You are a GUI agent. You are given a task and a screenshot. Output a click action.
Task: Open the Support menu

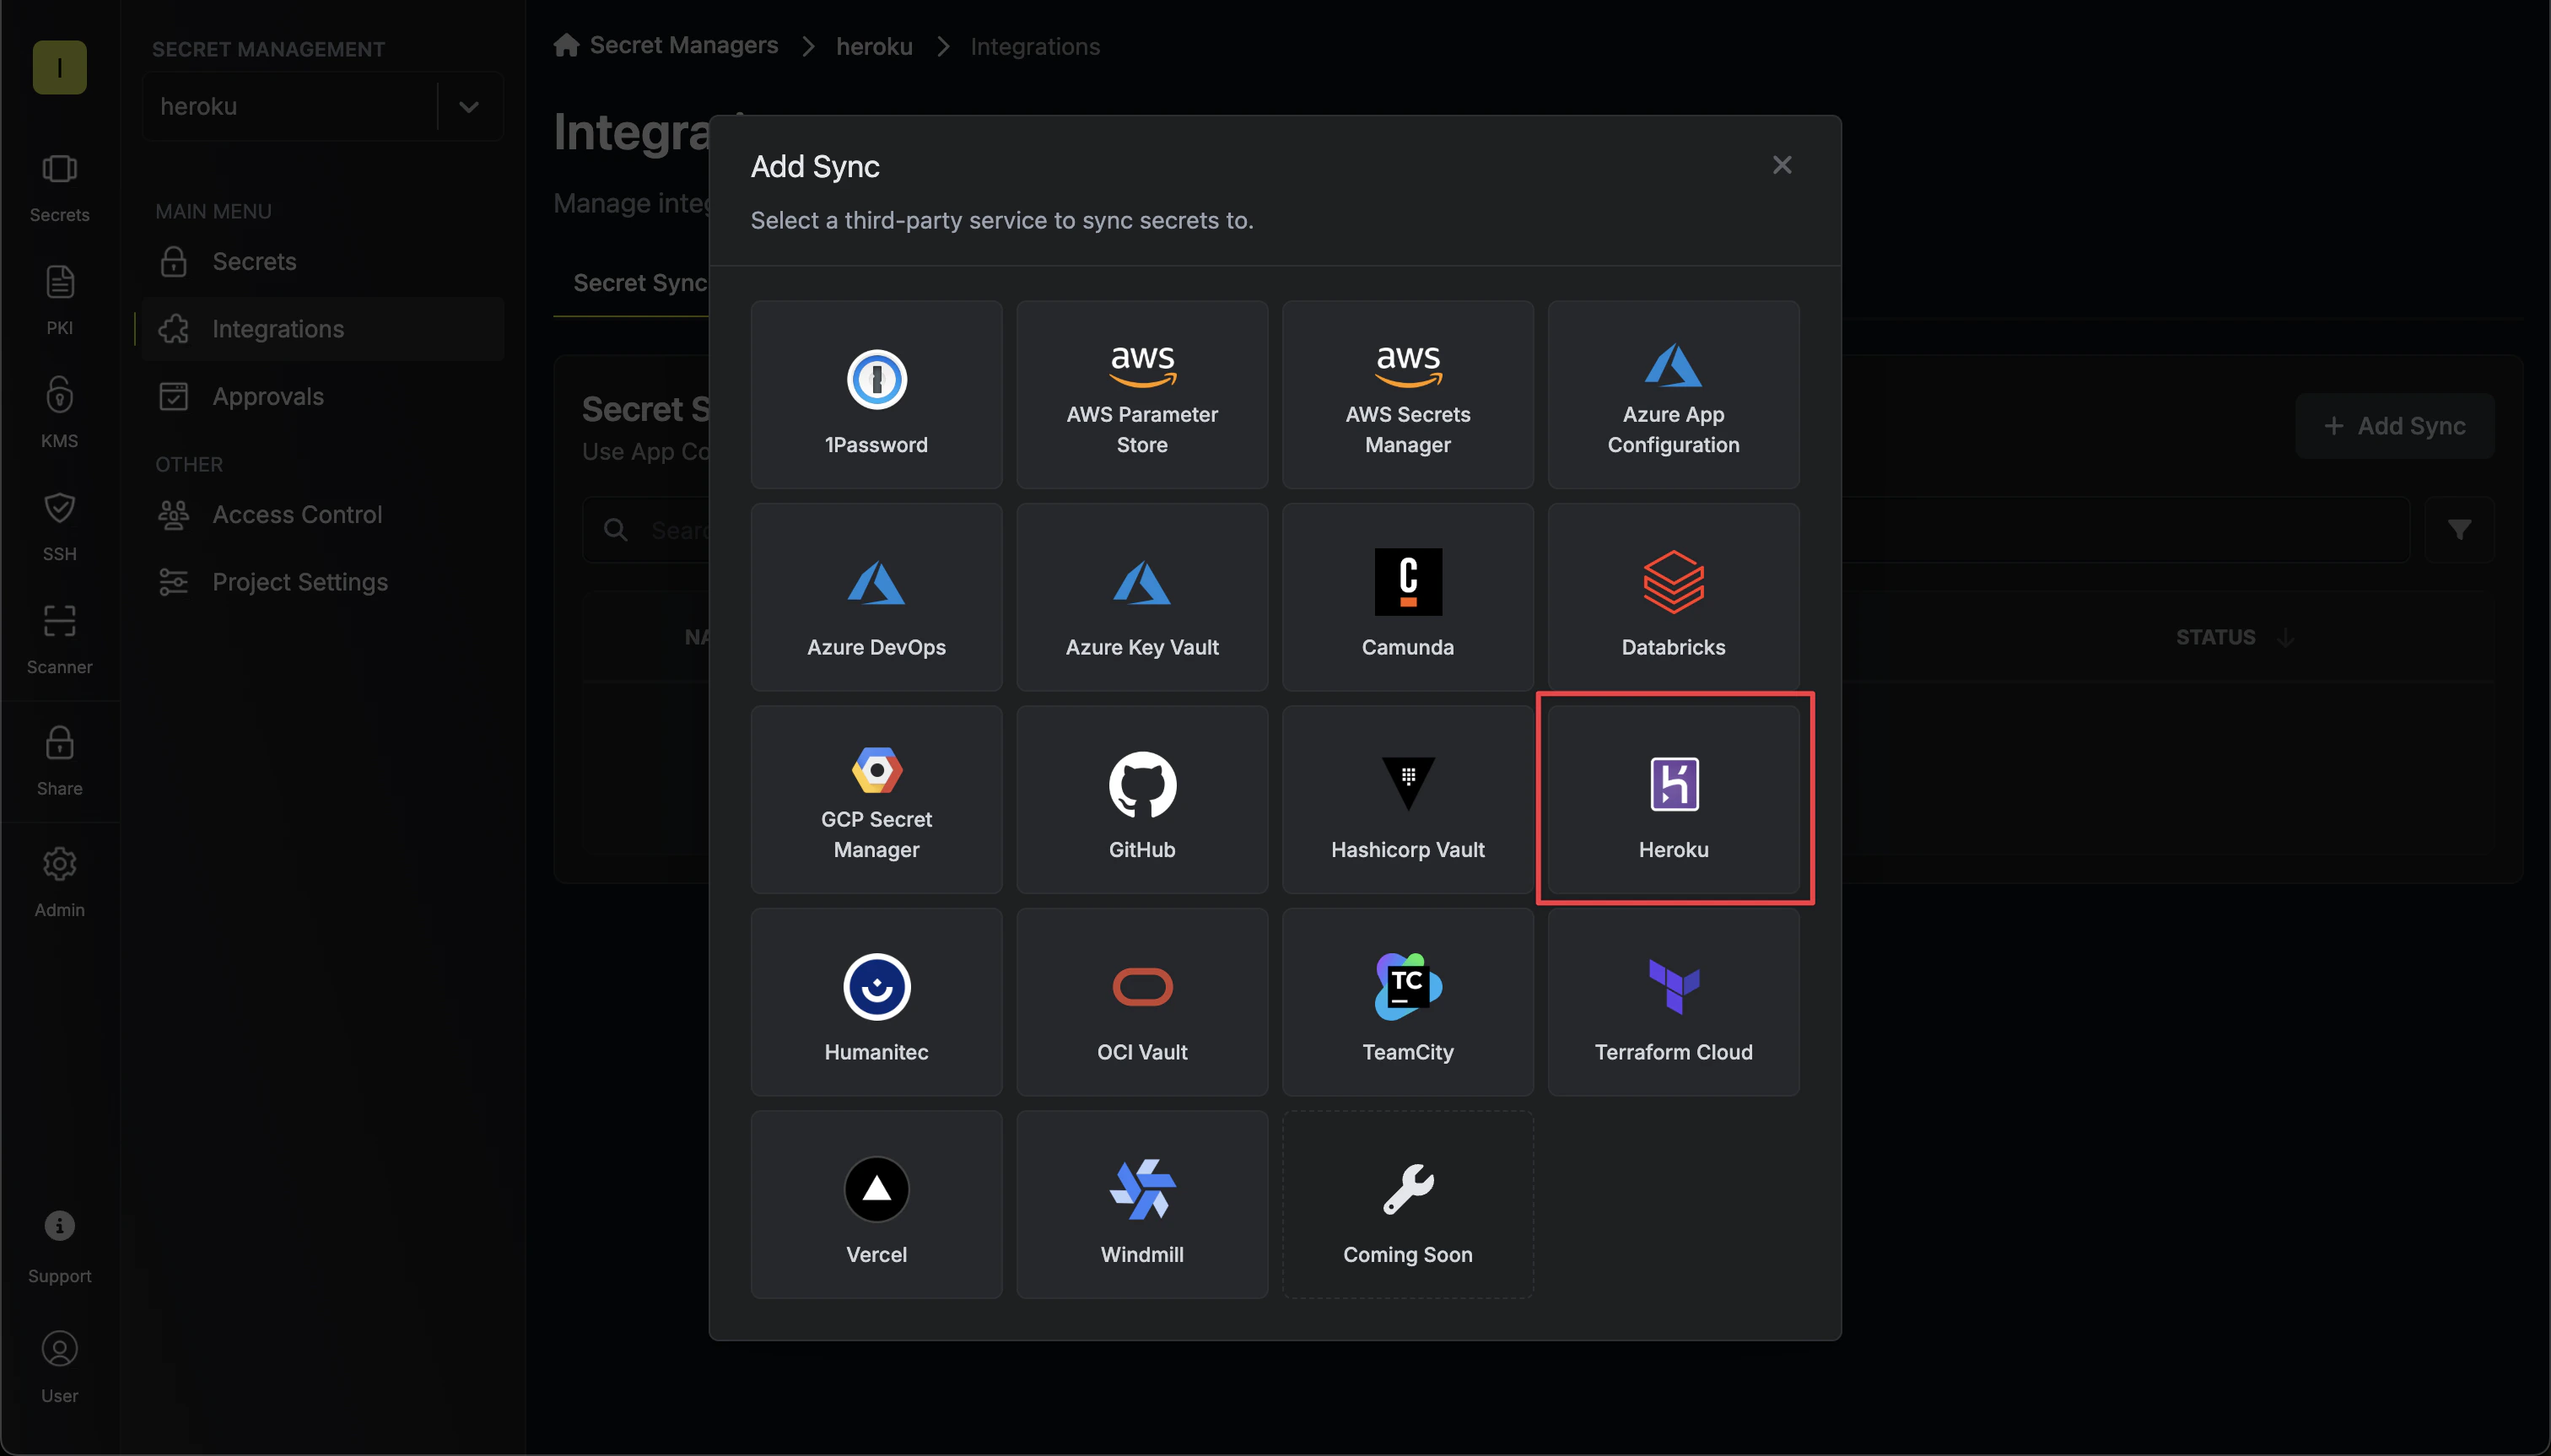59,1247
